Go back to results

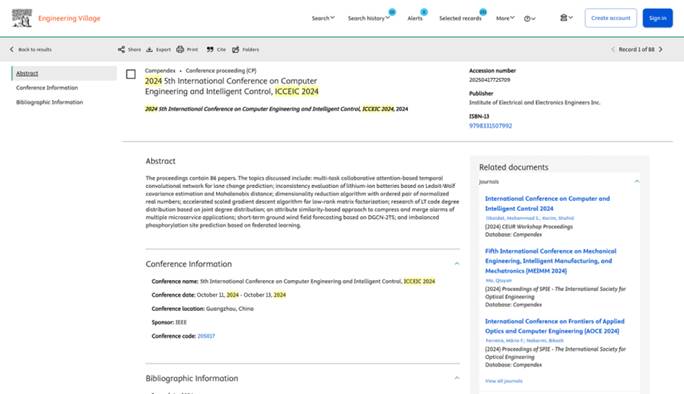pos(31,49)
